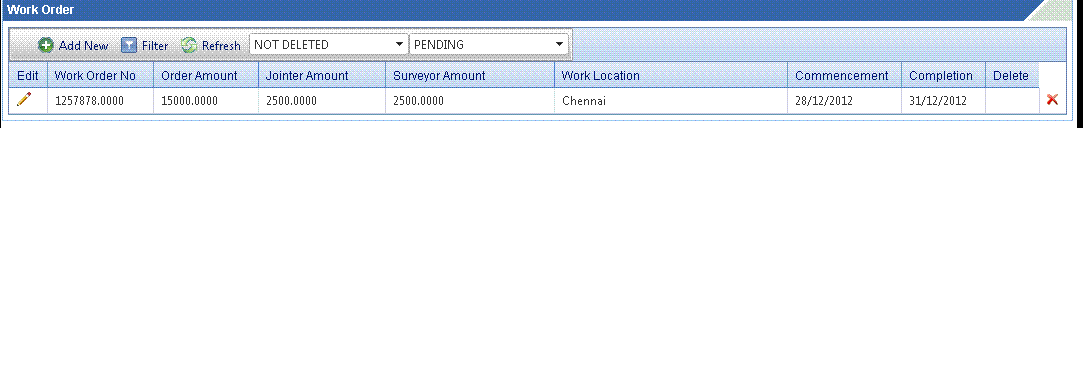Select the cell 15000.0000
The image size is (1083, 384).
click(206, 100)
